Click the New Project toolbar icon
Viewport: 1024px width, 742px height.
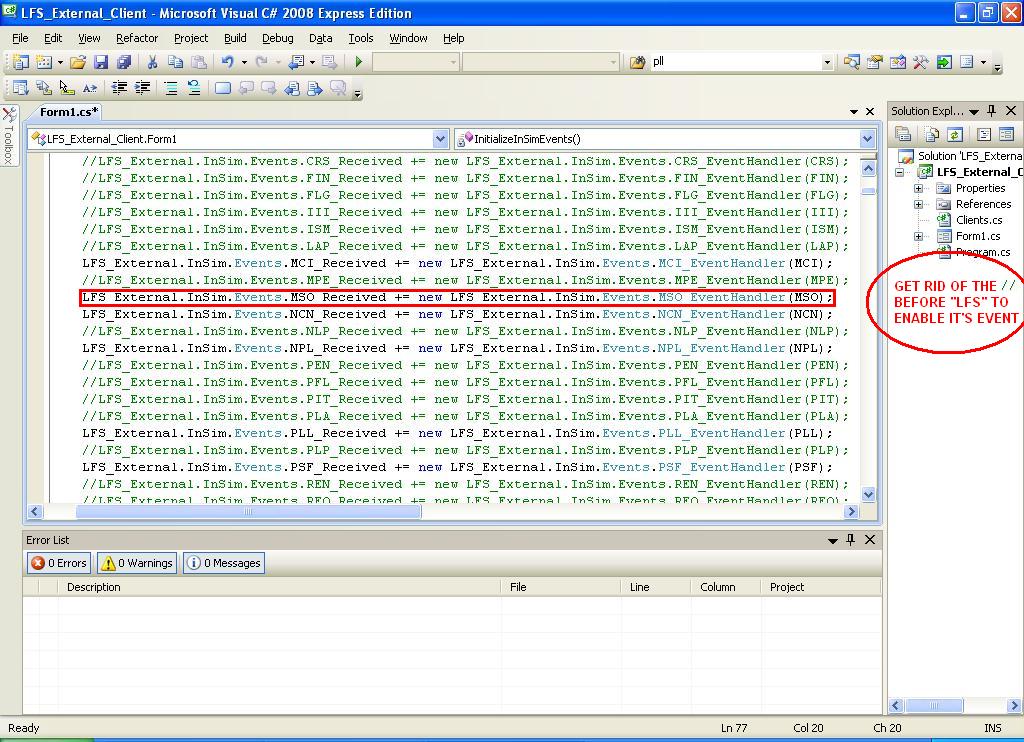[x=21, y=62]
